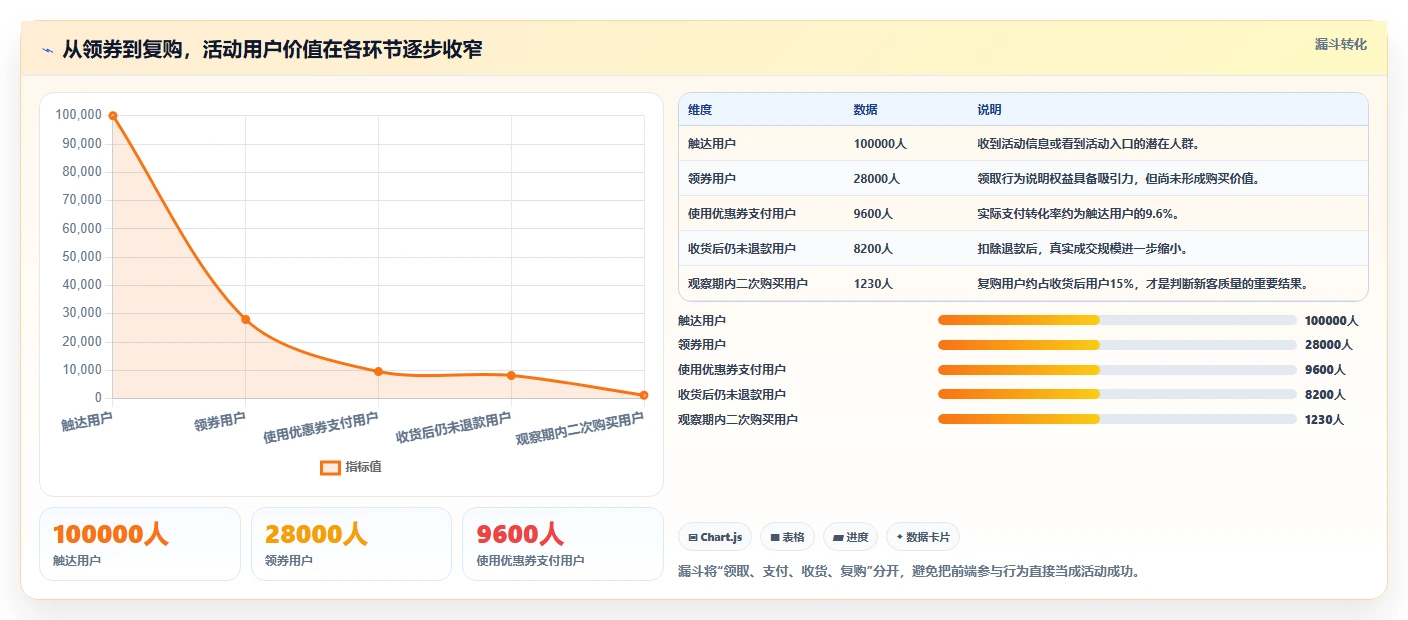1408x620 pixels.
Task: Click the 1230人 value beside the progress bar
Action: 1325,420
